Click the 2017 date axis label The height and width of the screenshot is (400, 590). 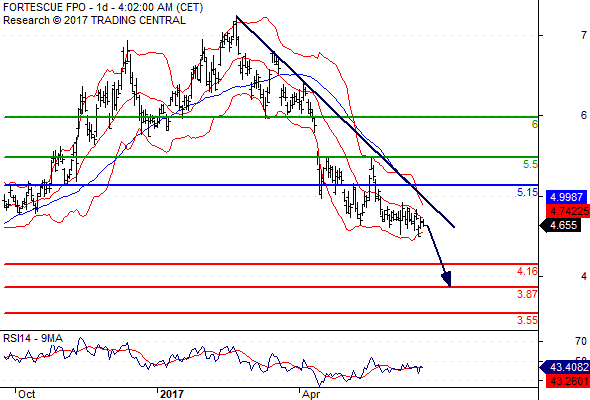click(x=172, y=394)
